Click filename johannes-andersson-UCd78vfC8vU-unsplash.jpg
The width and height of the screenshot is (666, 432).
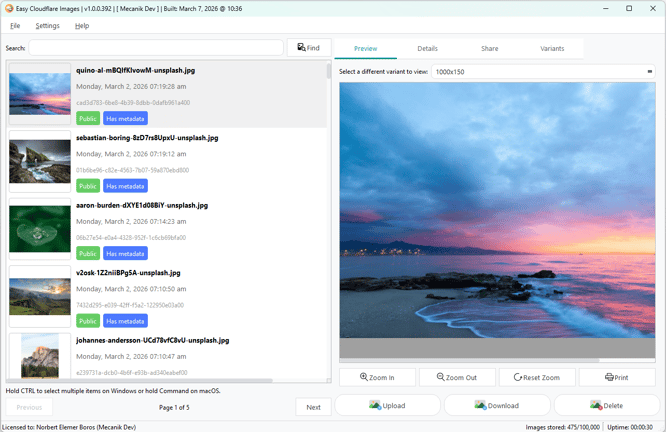pyautogui.click(x=152, y=341)
